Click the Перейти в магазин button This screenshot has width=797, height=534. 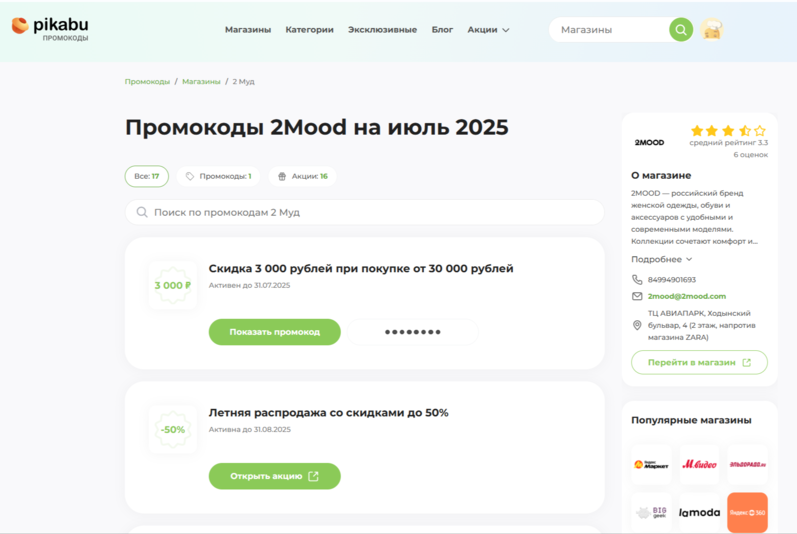[x=699, y=362]
